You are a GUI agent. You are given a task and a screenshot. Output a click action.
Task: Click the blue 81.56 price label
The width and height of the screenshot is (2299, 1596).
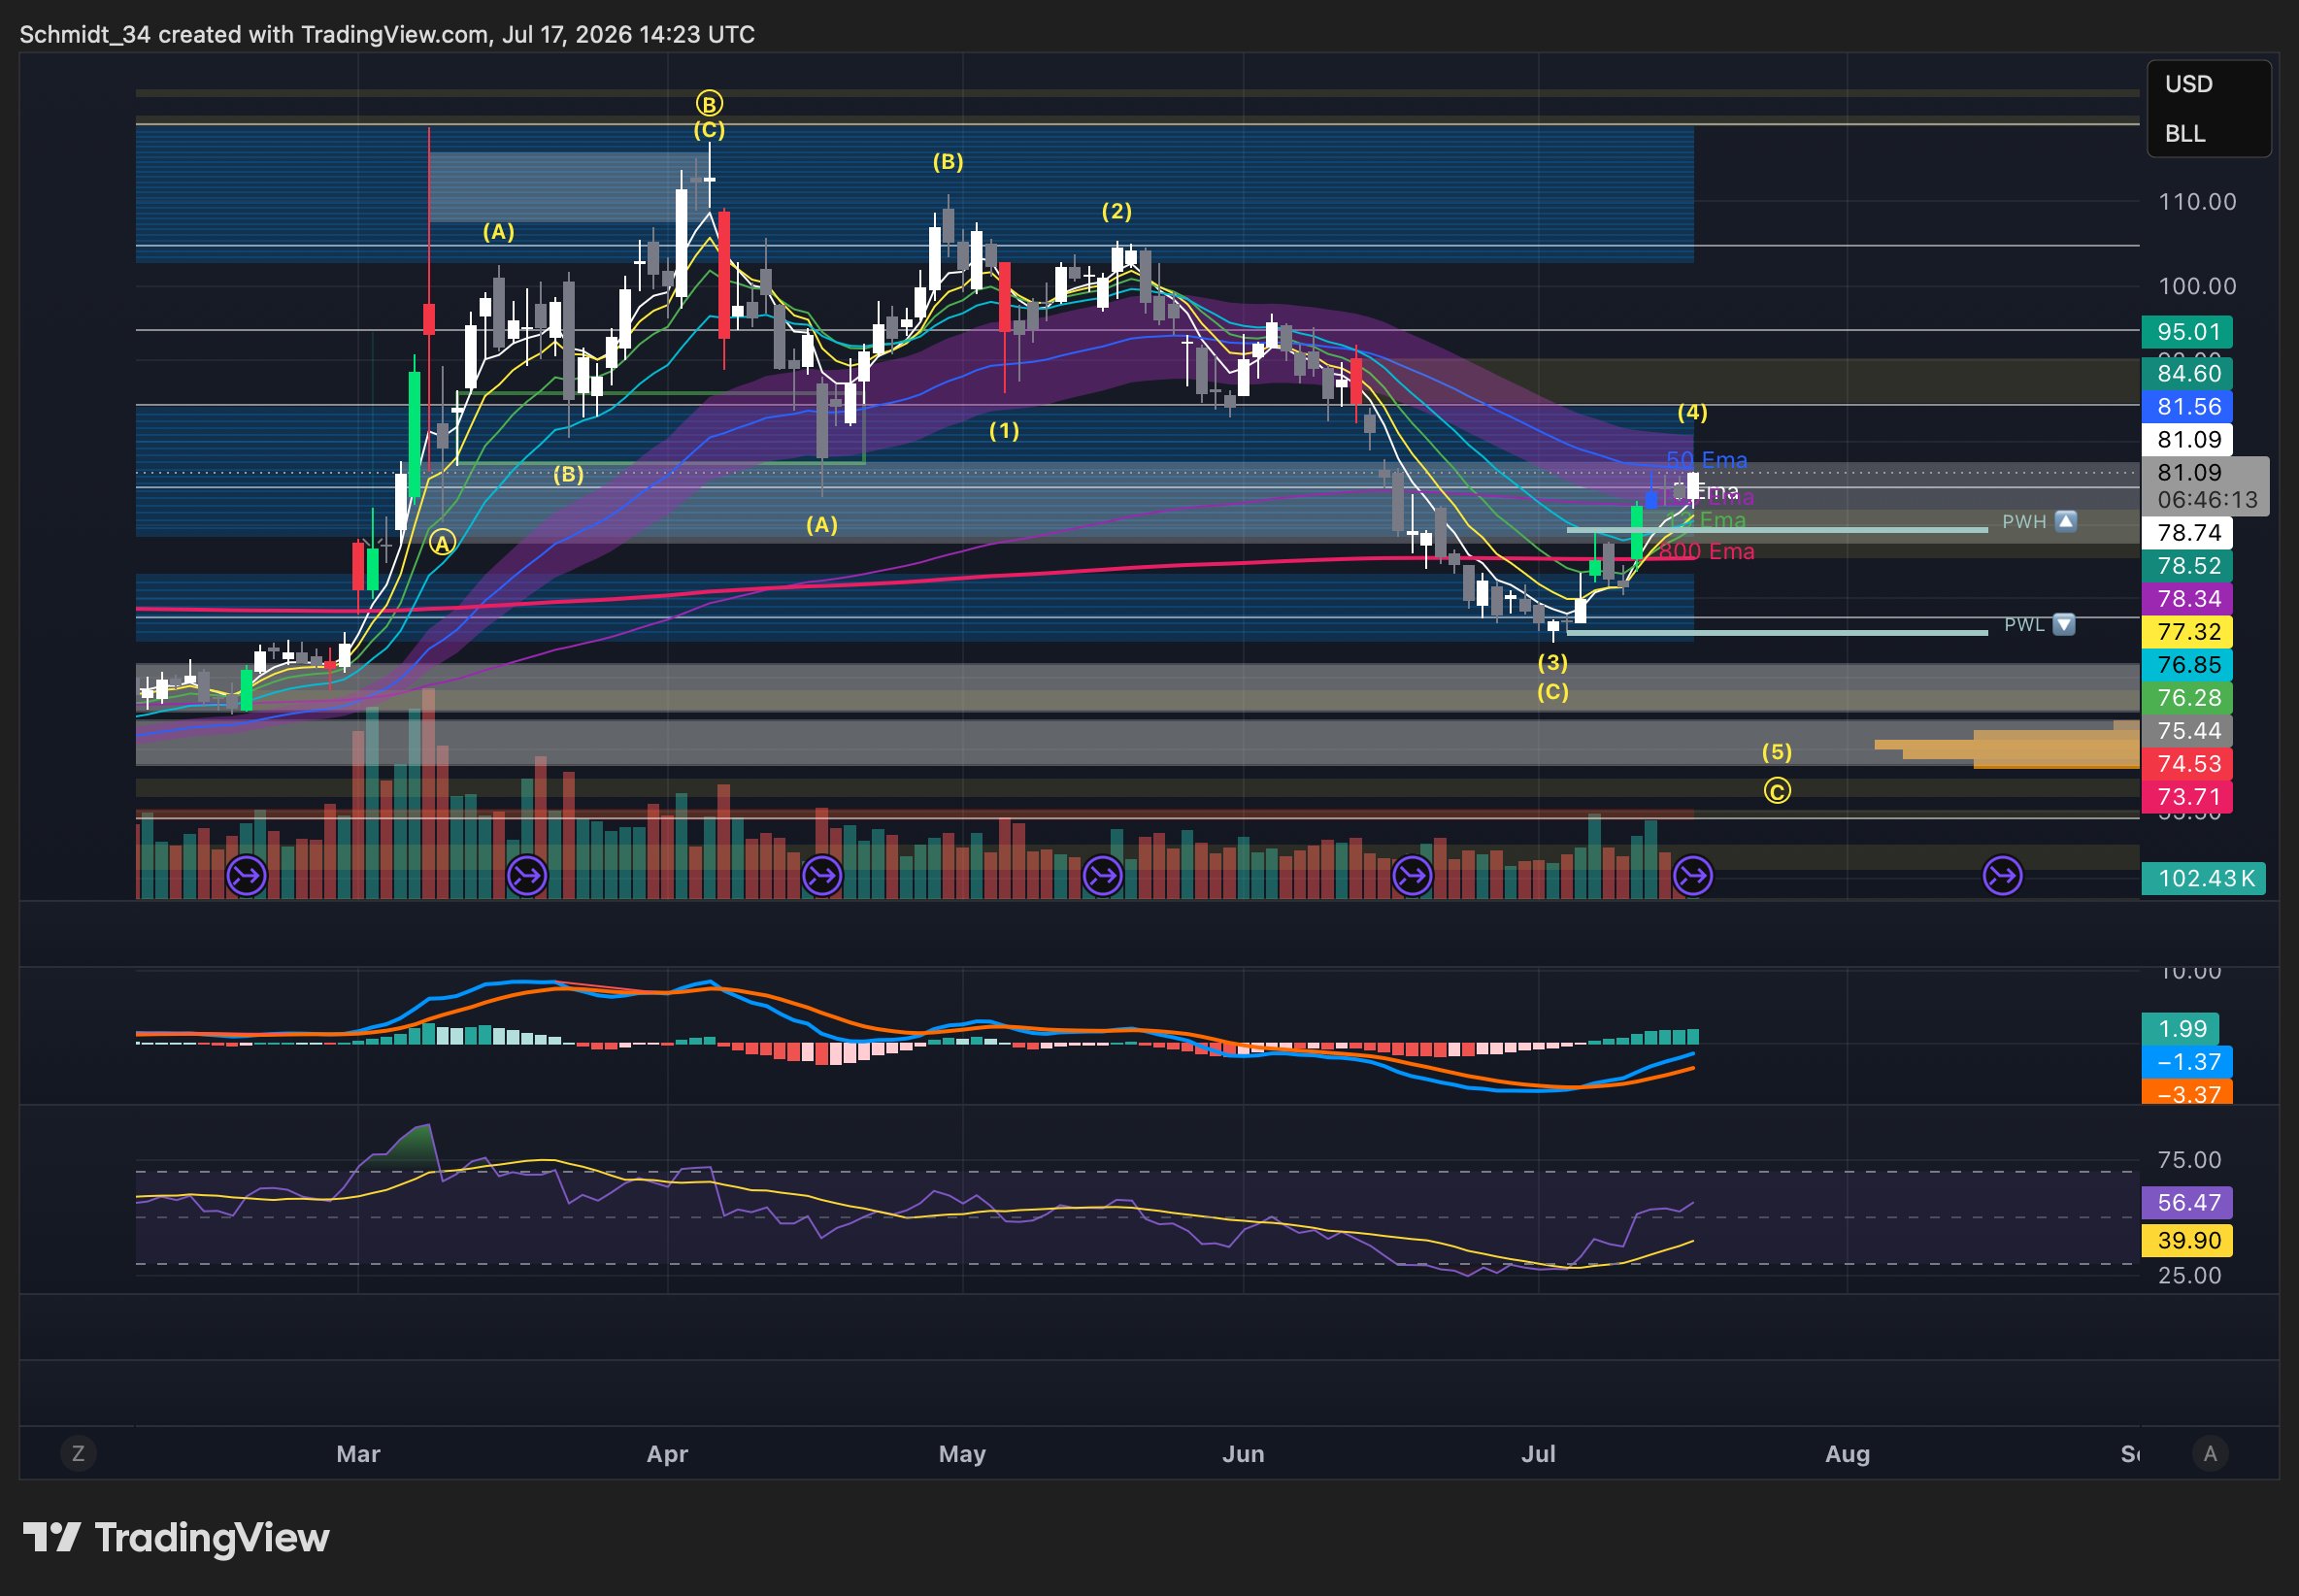[x=2187, y=406]
